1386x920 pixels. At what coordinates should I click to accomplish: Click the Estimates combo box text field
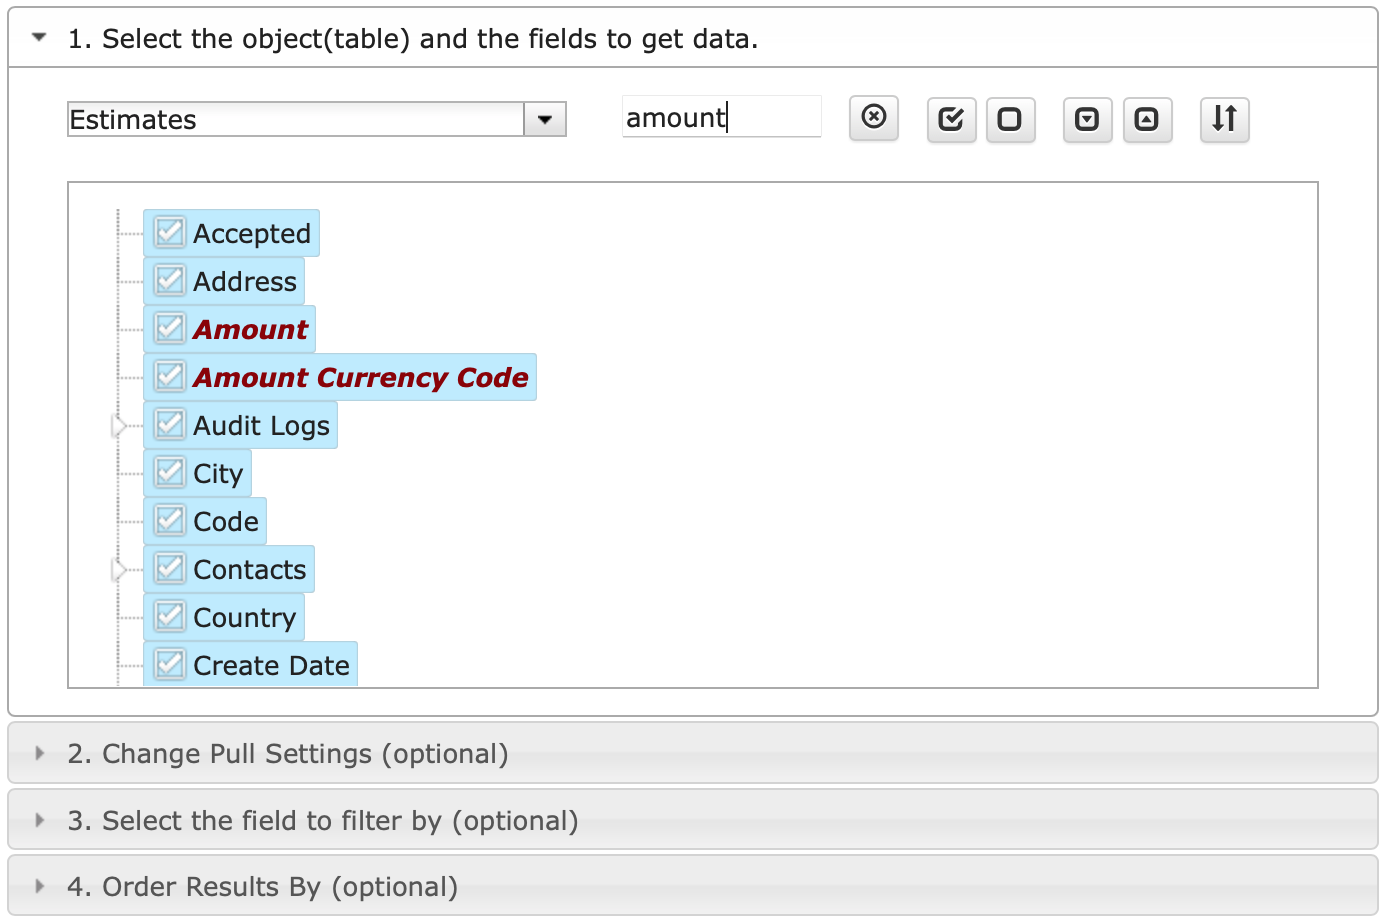[296, 119]
